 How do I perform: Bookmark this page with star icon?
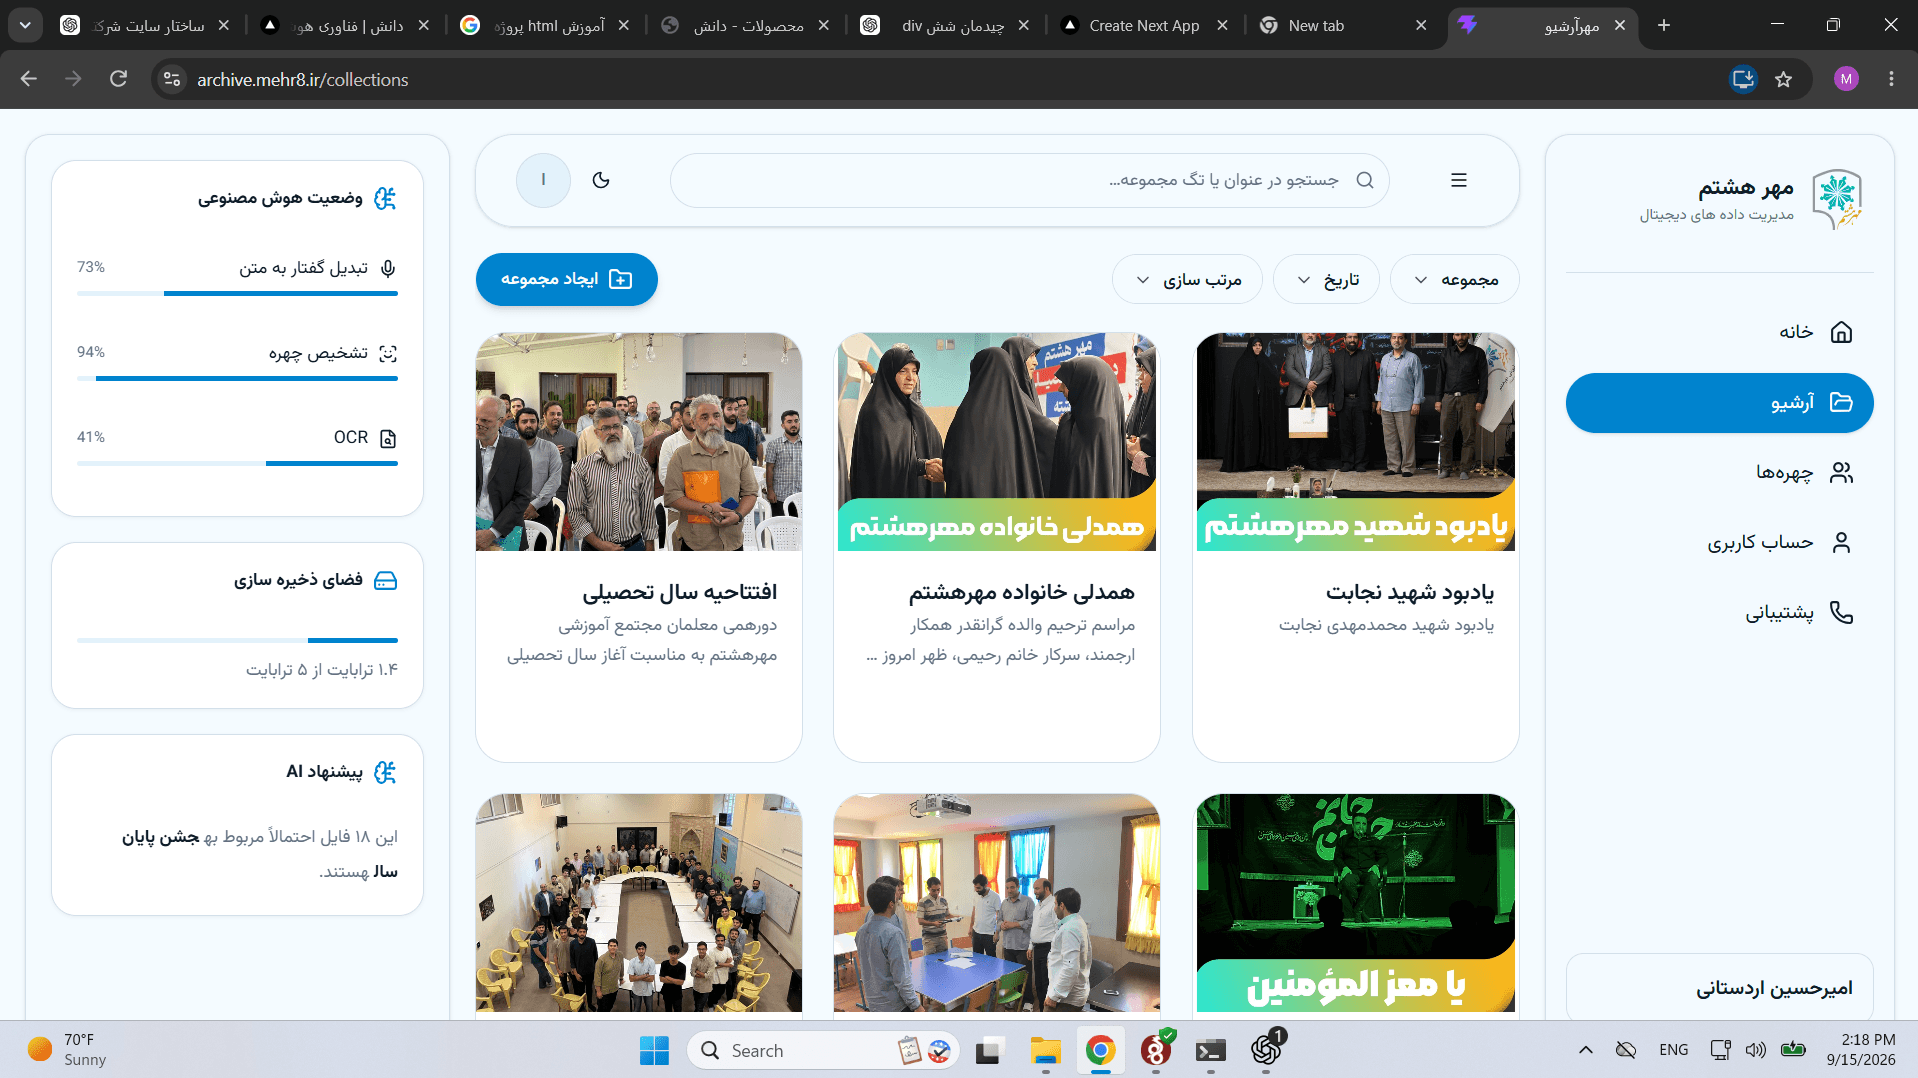point(1783,79)
